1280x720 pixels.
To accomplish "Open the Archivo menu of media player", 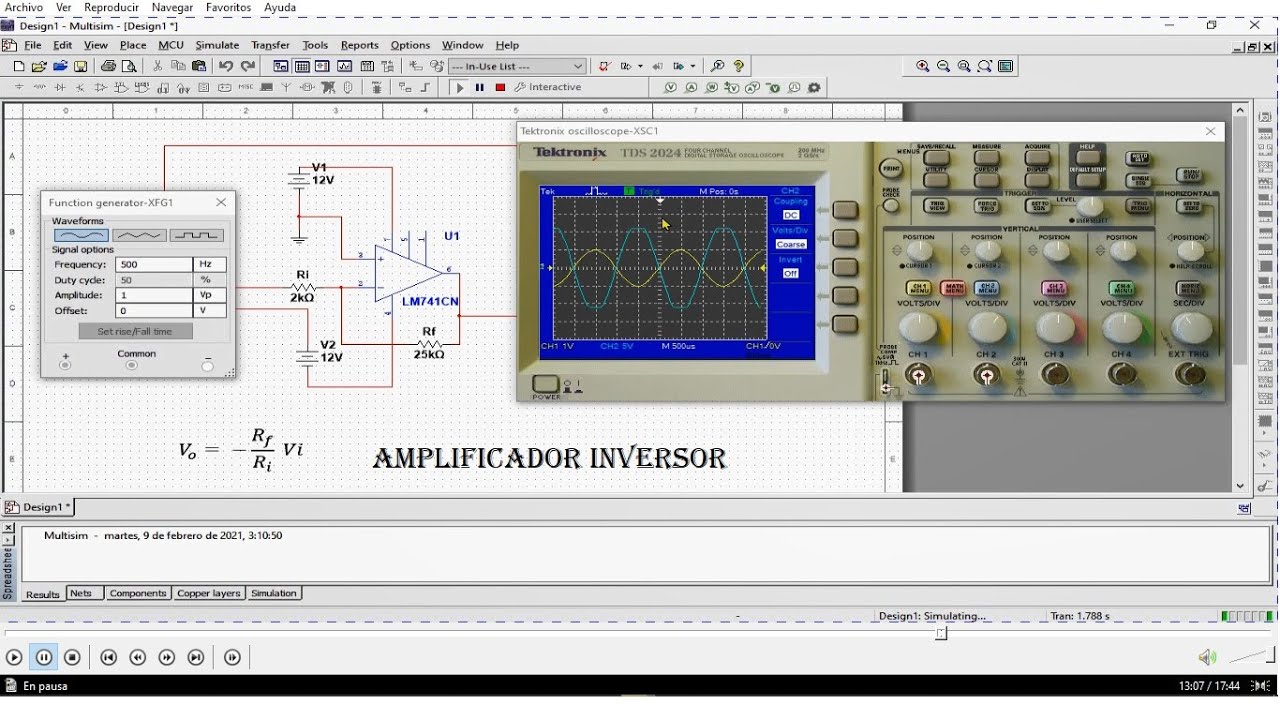I will point(24,7).
